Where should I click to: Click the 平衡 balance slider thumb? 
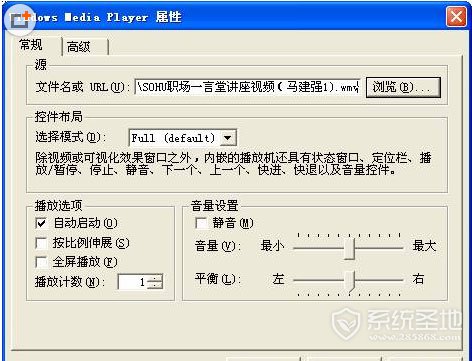pos(350,281)
